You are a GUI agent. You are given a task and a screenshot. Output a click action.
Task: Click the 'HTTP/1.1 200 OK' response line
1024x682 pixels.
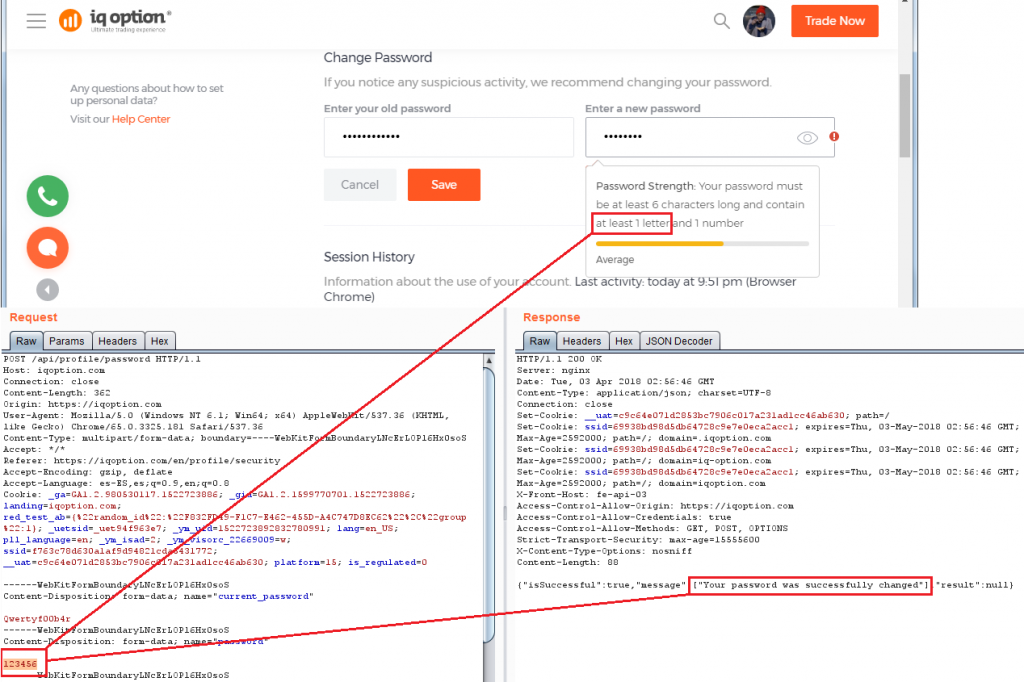[559, 359]
